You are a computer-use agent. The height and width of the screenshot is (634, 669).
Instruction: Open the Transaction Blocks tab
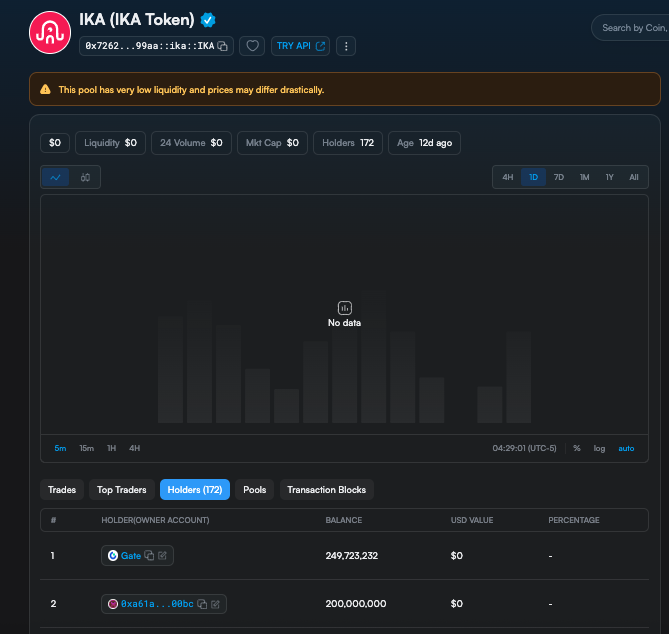tap(327, 489)
